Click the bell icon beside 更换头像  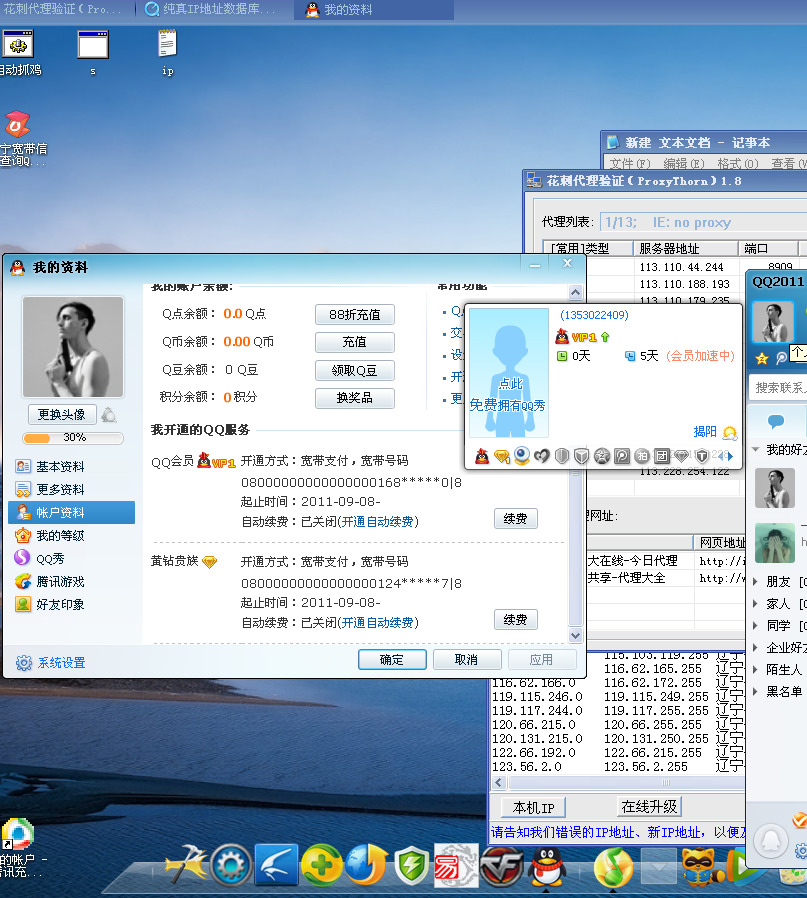tap(109, 415)
